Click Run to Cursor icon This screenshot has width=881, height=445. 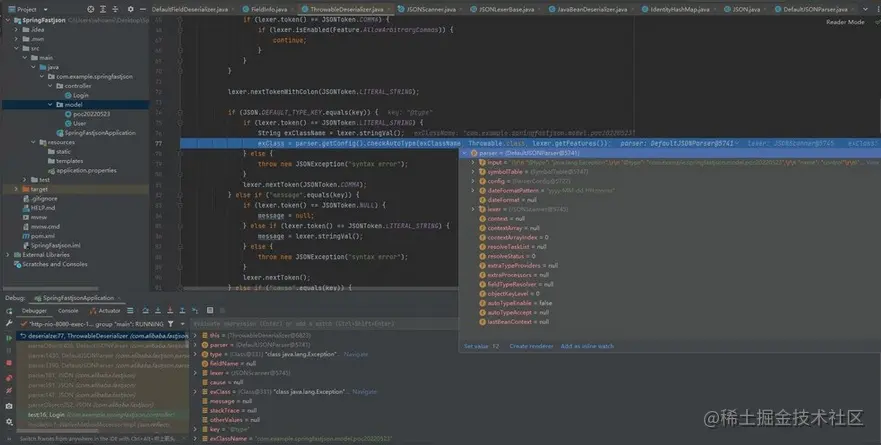[x=195, y=310]
